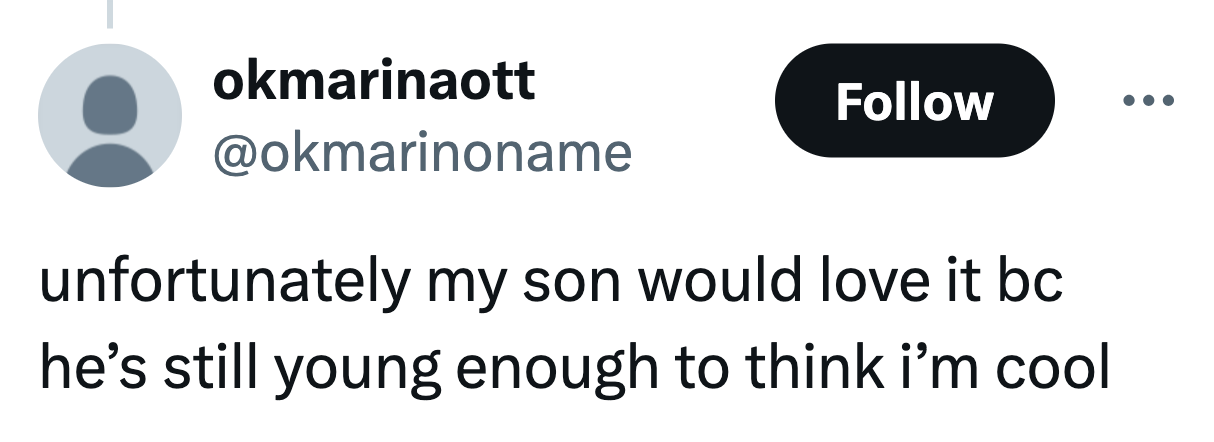The image size is (1214, 442).
Task: Follow the okmarinaott account
Action: click(914, 101)
